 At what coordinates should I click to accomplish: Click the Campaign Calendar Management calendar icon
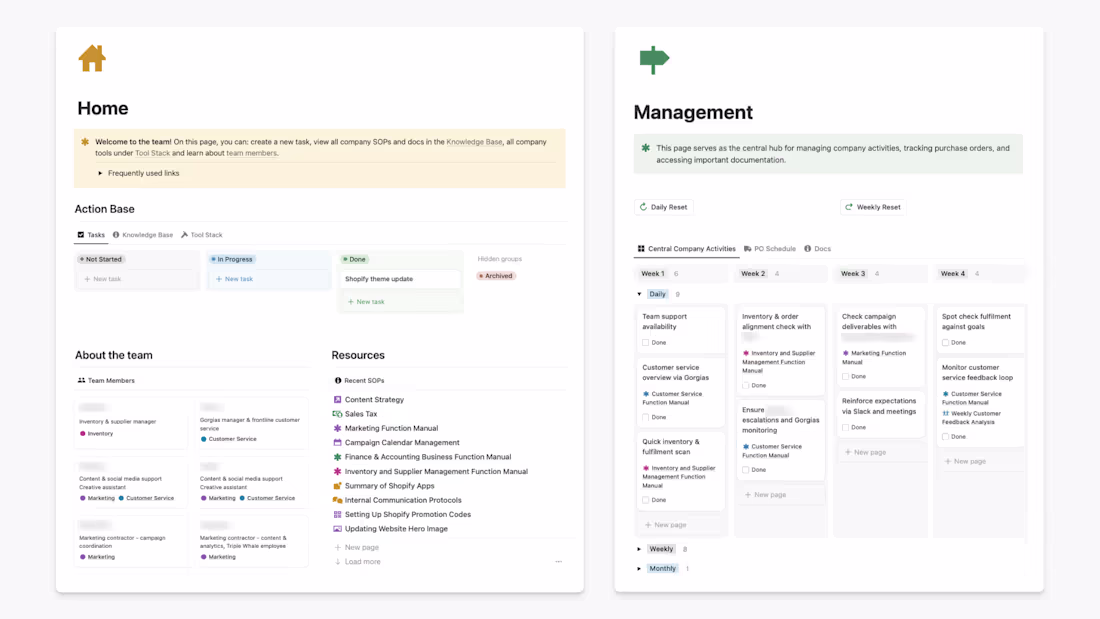pos(337,443)
